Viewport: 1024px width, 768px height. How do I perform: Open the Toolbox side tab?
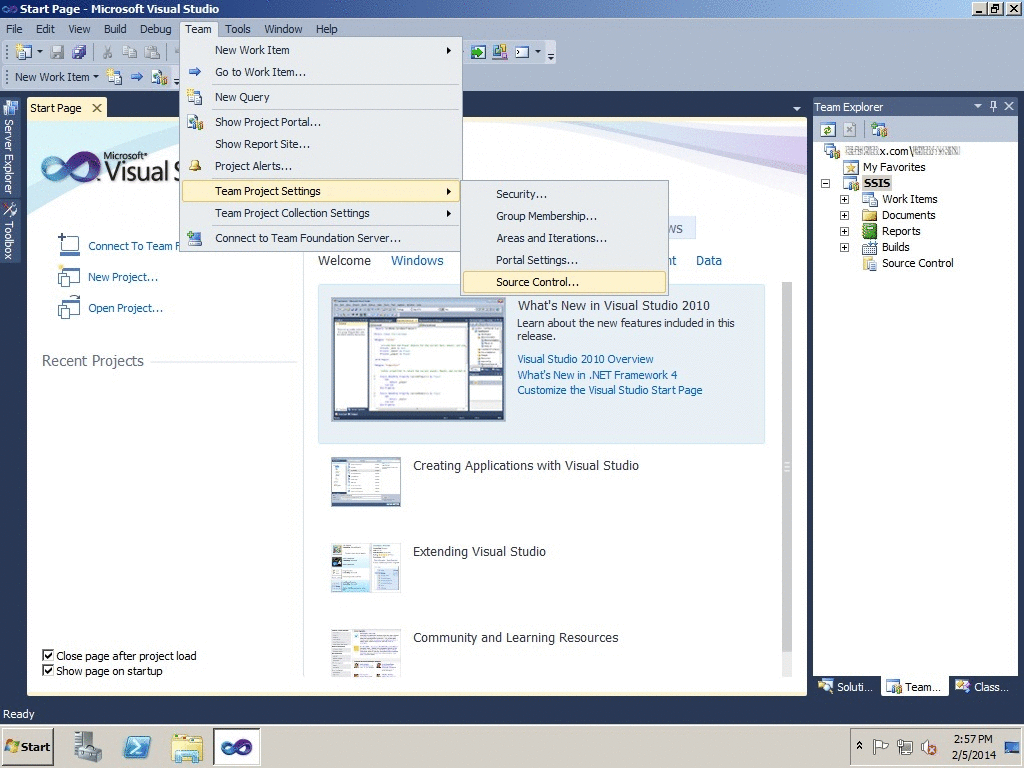[9, 231]
